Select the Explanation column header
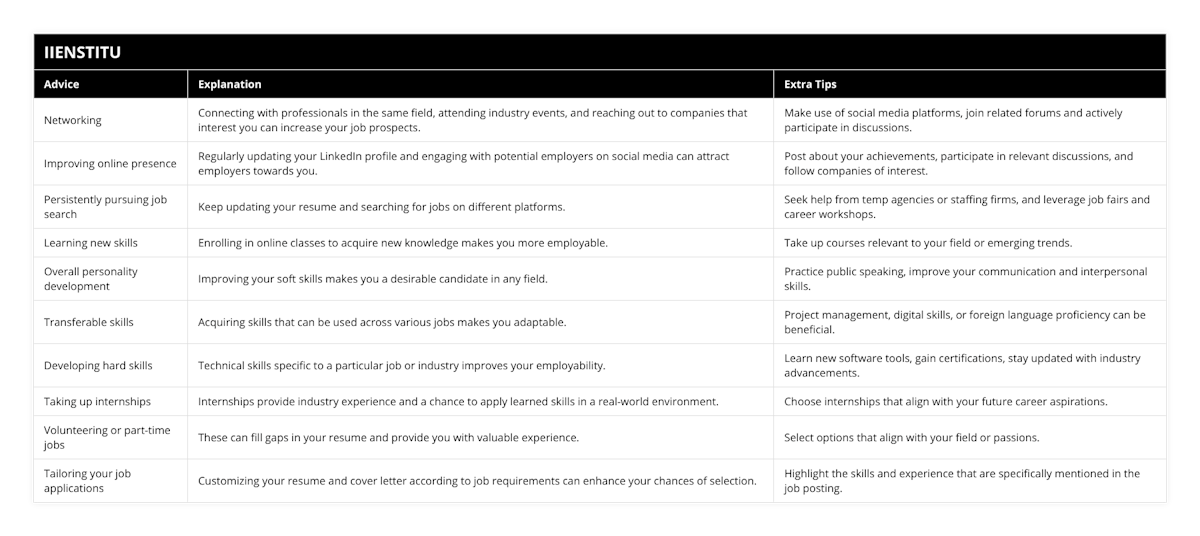The image size is (1200, 536). click(230, 84)
